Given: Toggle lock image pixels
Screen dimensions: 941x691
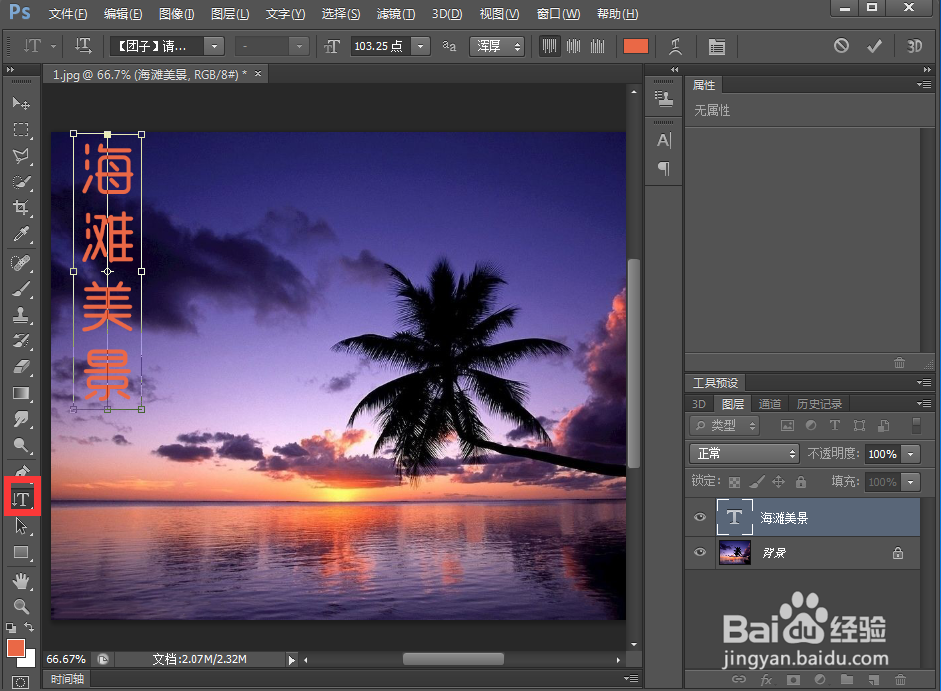Looking at the screenshot, I should click(x=757, y=481).
